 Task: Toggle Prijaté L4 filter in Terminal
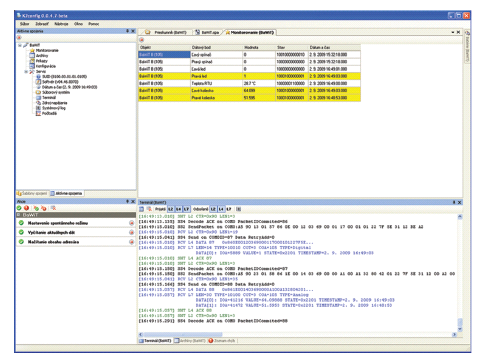(178, 209)
